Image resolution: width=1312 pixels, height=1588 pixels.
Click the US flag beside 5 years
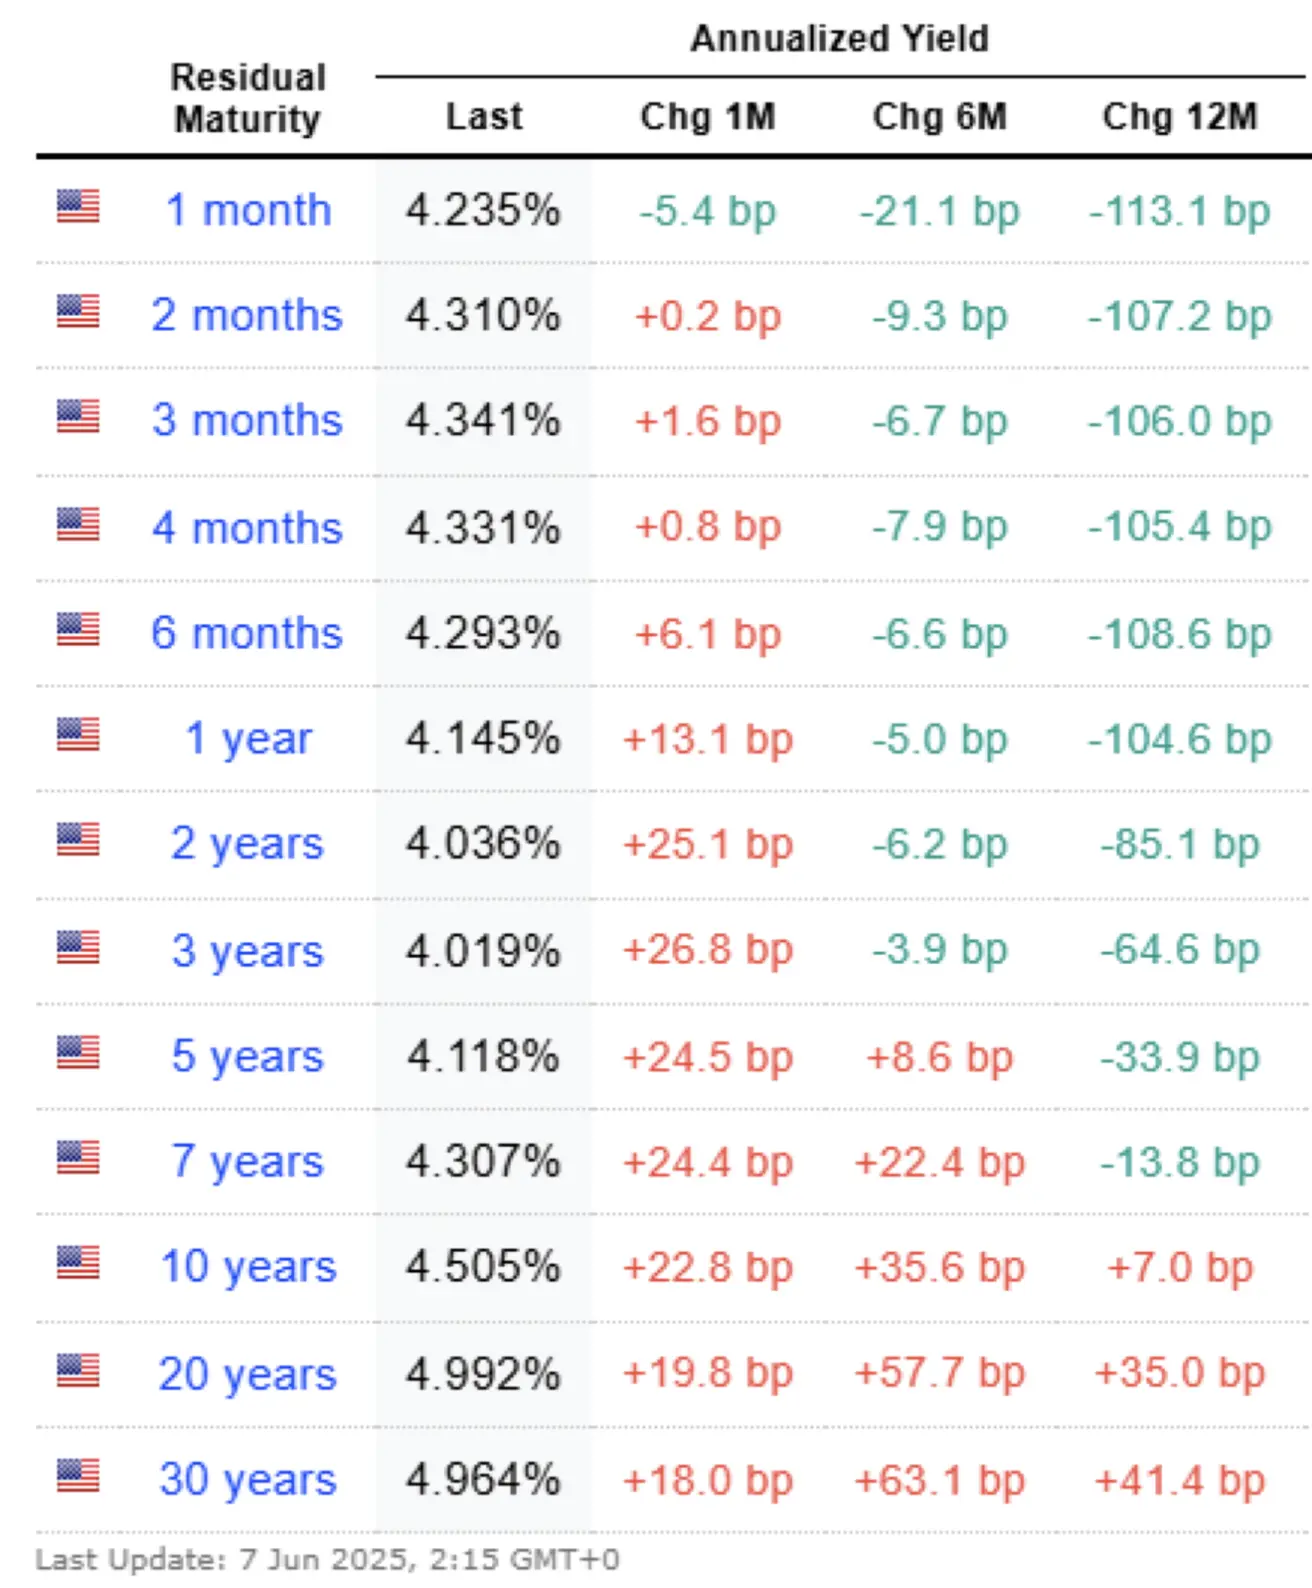(78, 1052)
